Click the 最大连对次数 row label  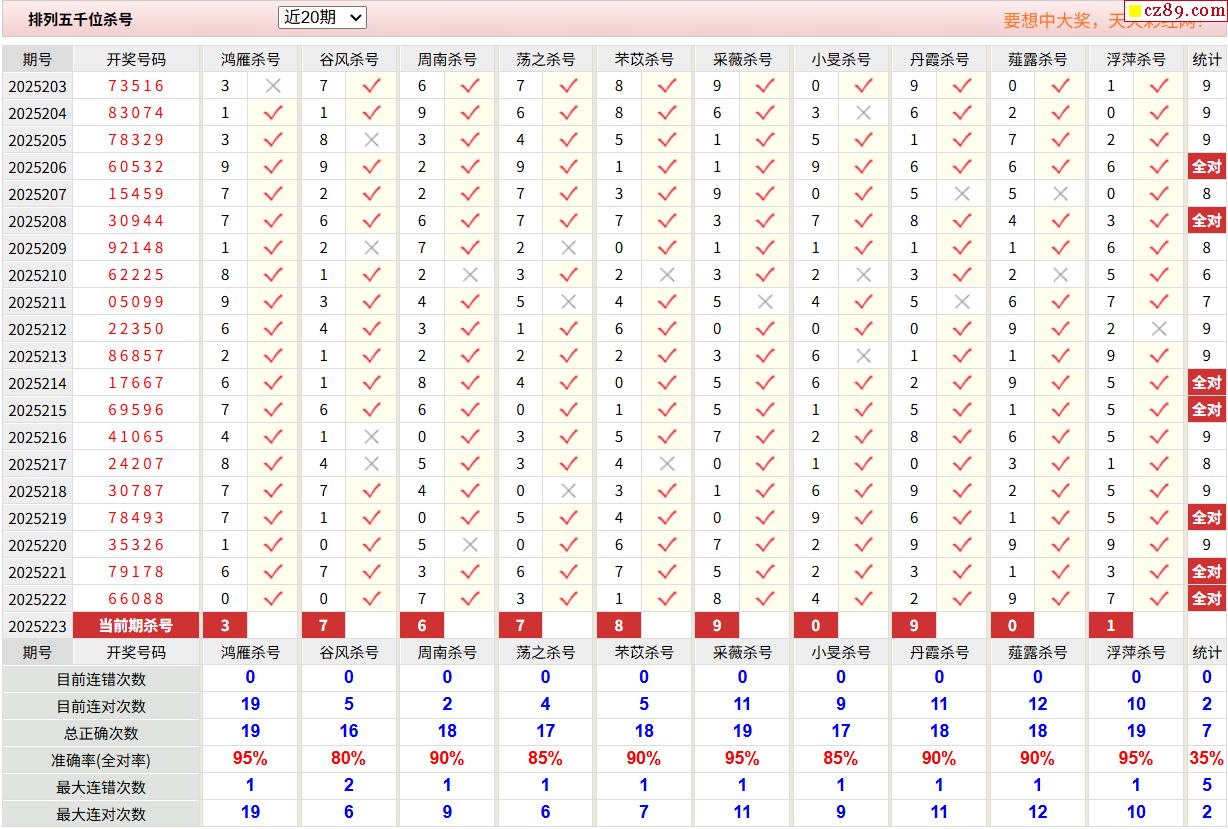101,814
